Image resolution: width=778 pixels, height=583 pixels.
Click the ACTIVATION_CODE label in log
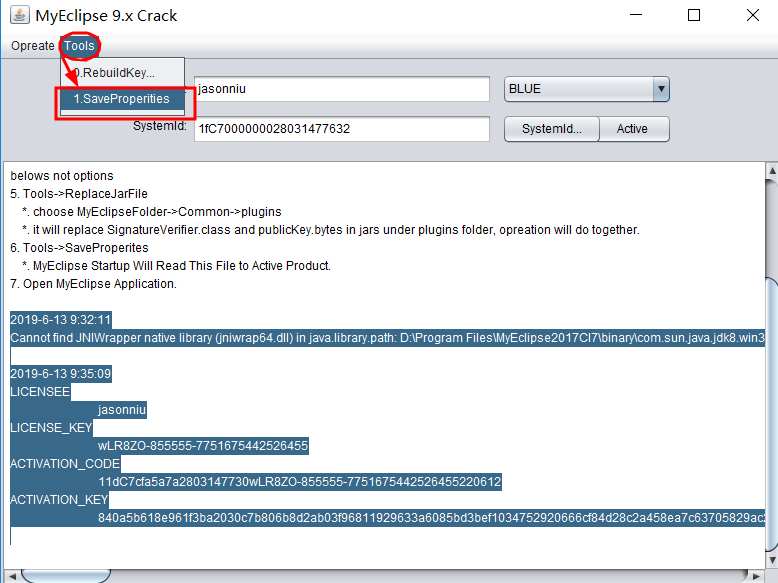coord(65,464)
